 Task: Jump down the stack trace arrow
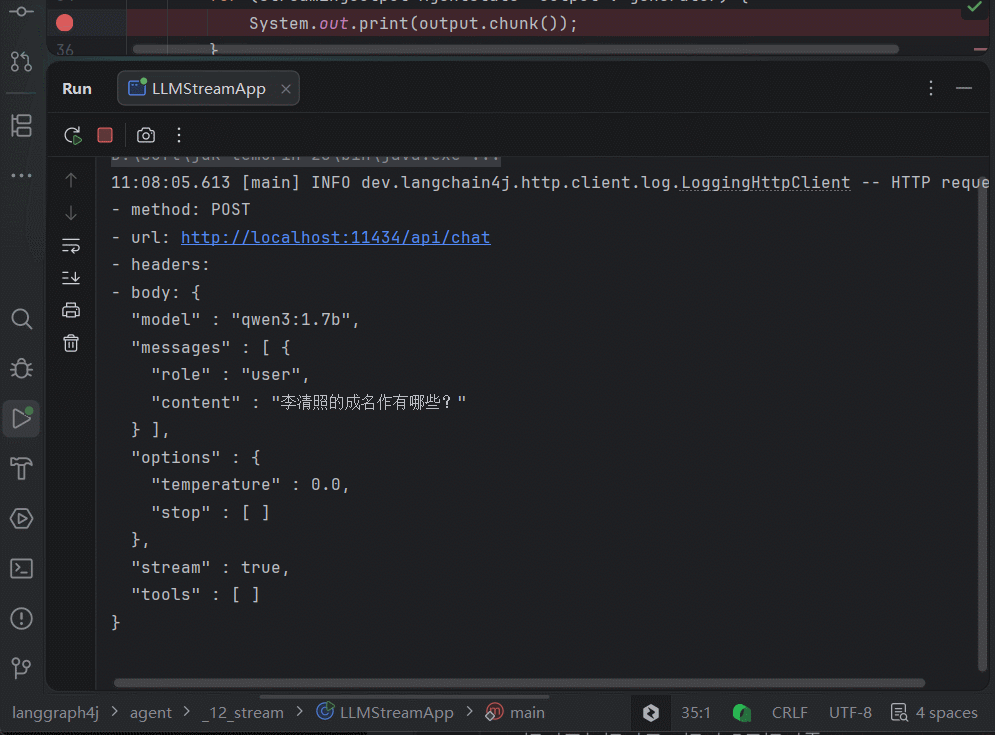pyautogui.click(x=71, y=213)
